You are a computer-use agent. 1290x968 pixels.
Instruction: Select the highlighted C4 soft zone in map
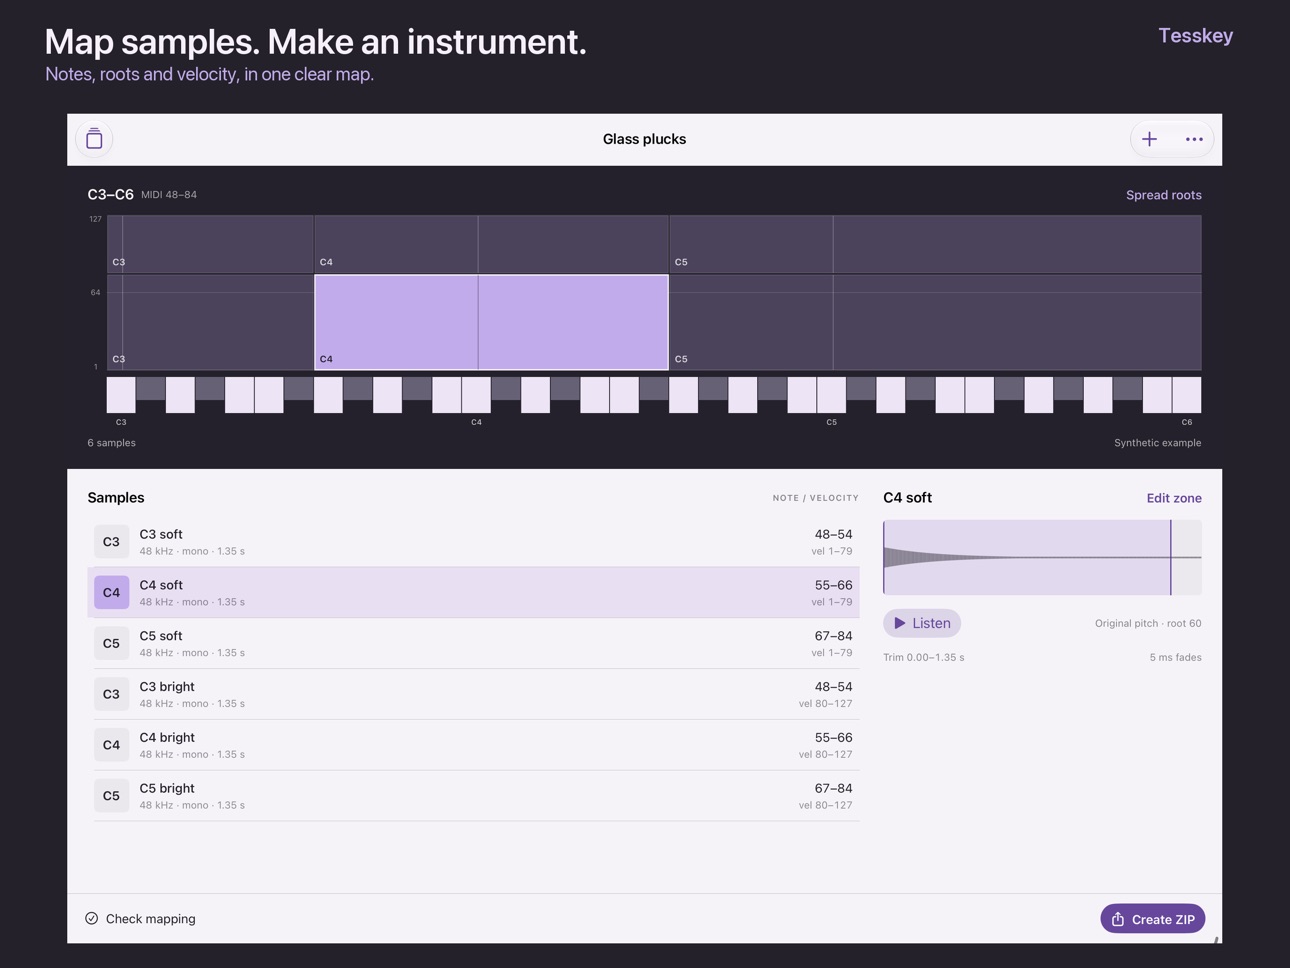491,322
